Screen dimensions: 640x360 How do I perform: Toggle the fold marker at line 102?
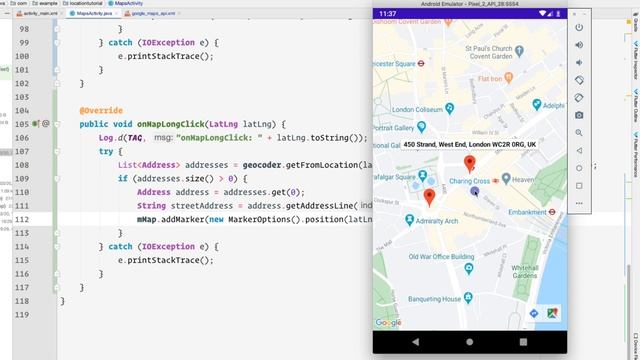coord(57,83)
